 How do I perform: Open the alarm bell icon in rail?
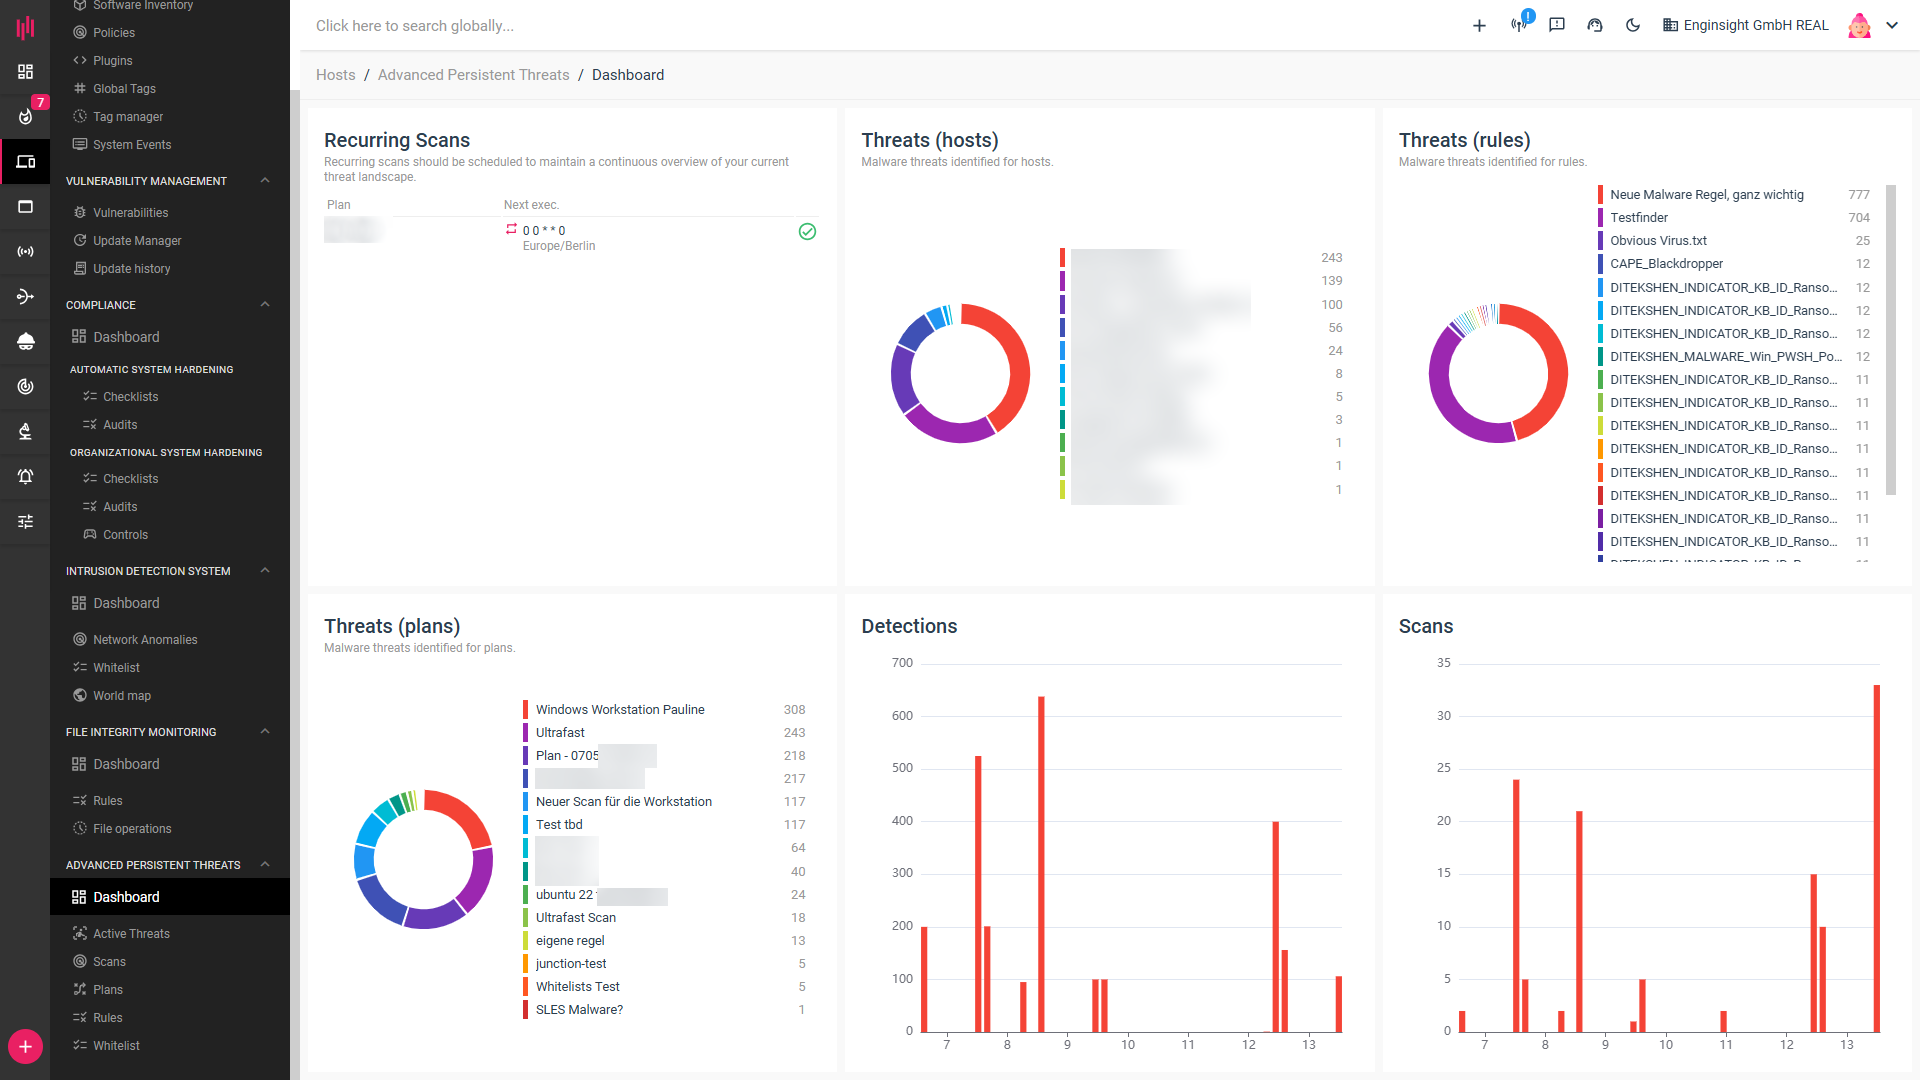26,476
